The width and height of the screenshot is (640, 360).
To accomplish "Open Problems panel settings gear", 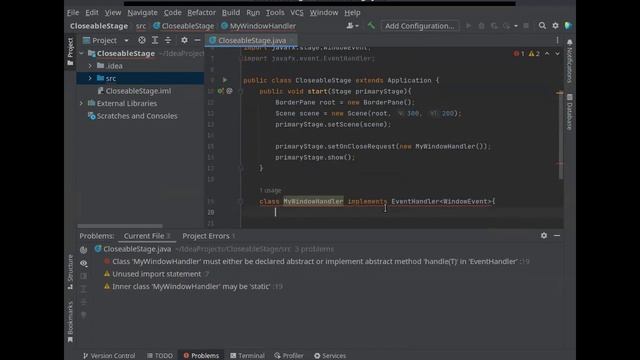I will click(x=544, y=236).
